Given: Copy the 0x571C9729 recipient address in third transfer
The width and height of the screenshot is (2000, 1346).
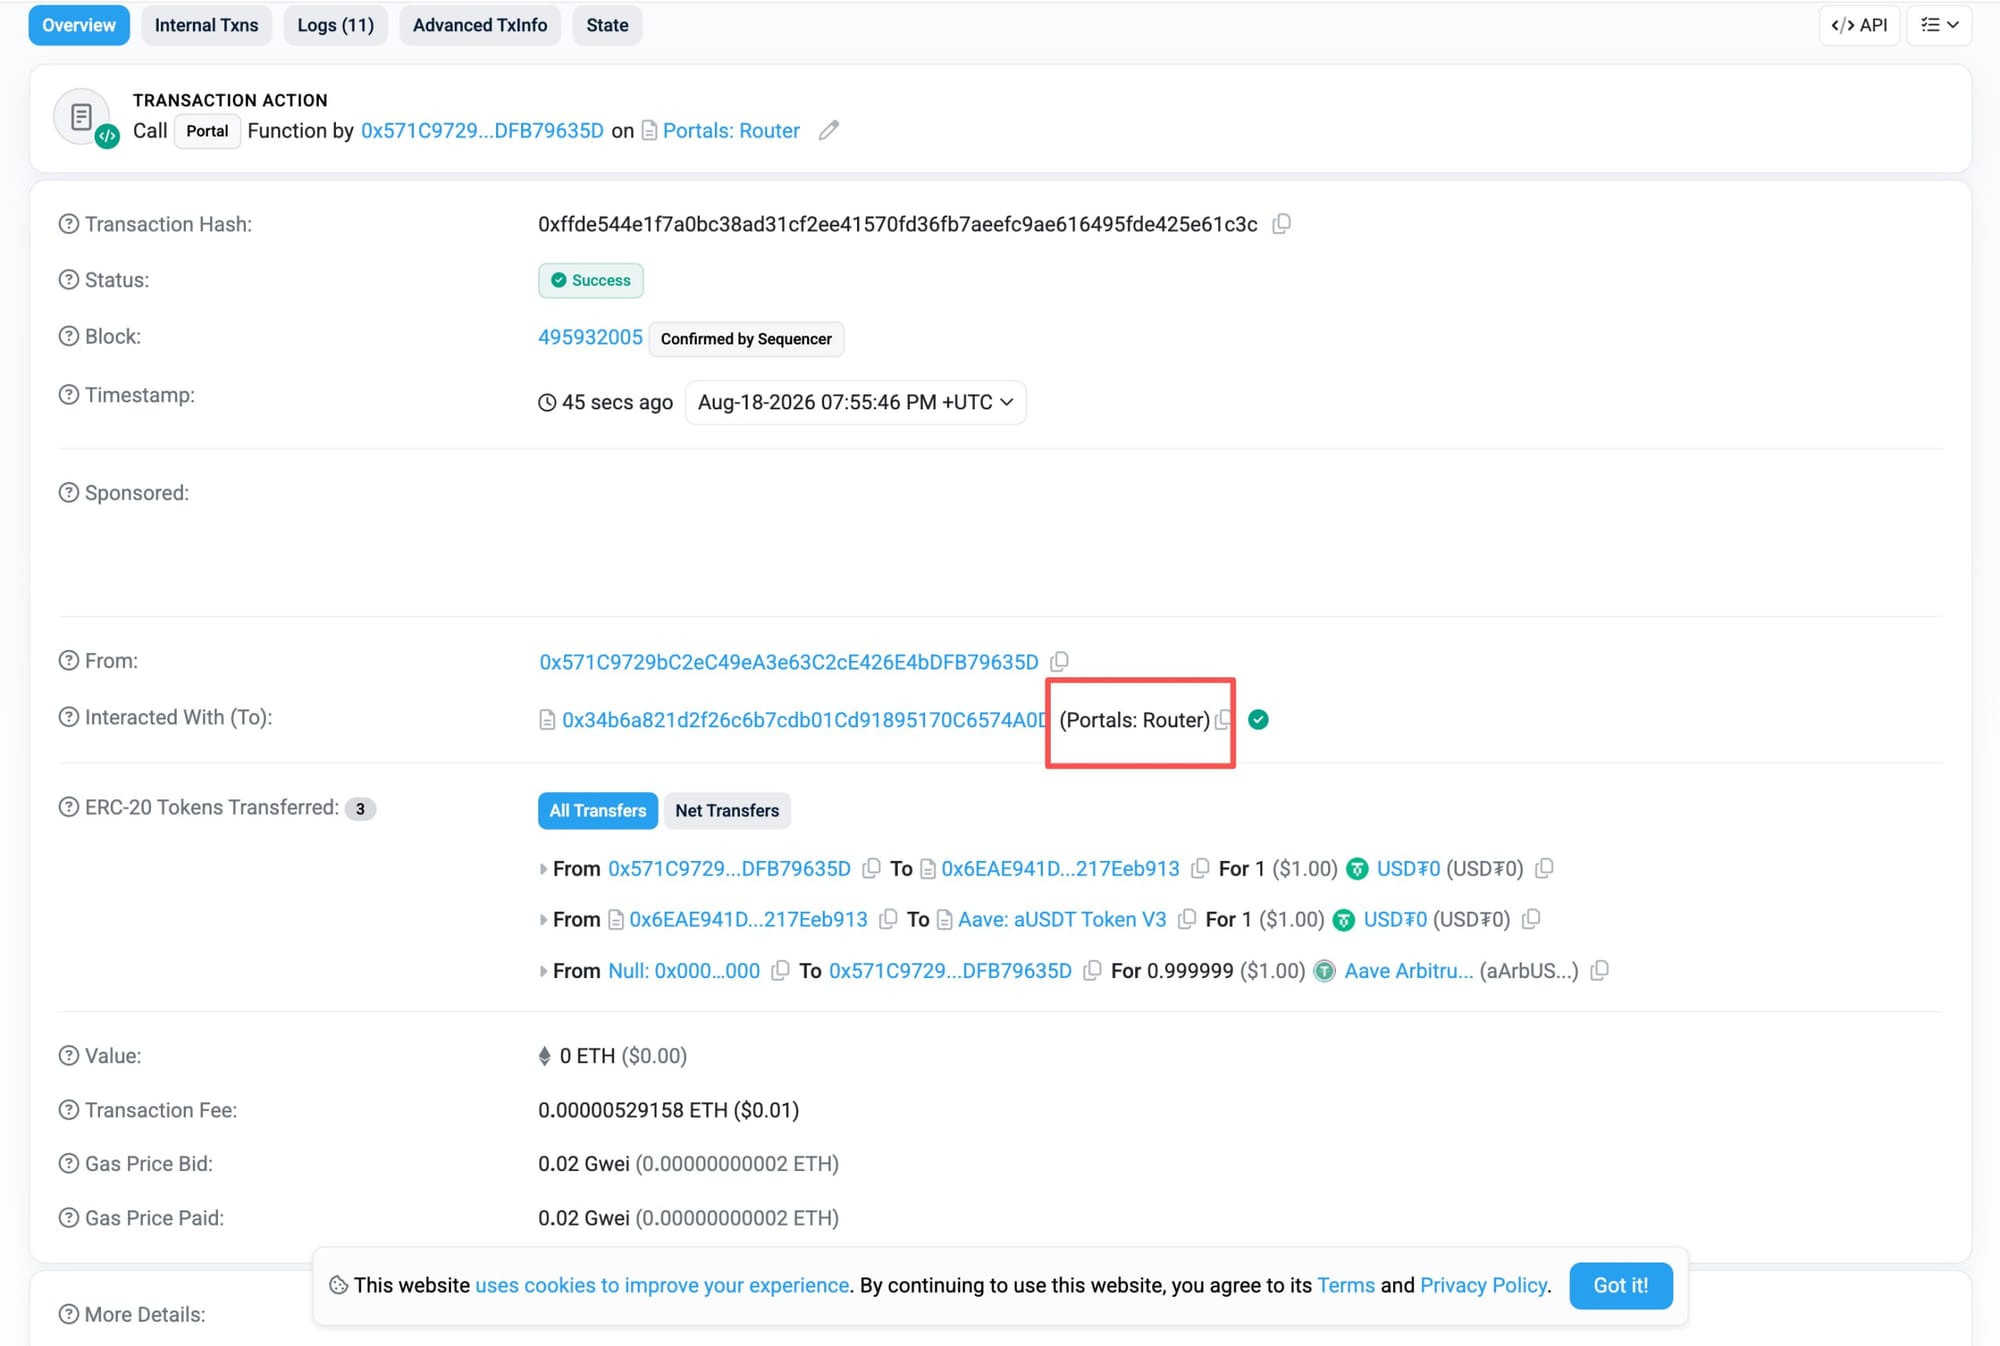Looking at the screenshot, I should pos(1092,971).
